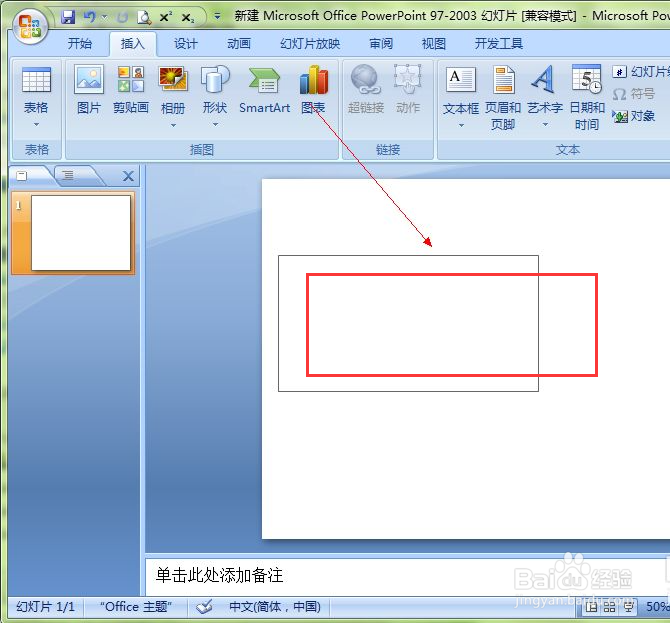
Task: Select slide 1 thumbnail
Action: (81, 233)
